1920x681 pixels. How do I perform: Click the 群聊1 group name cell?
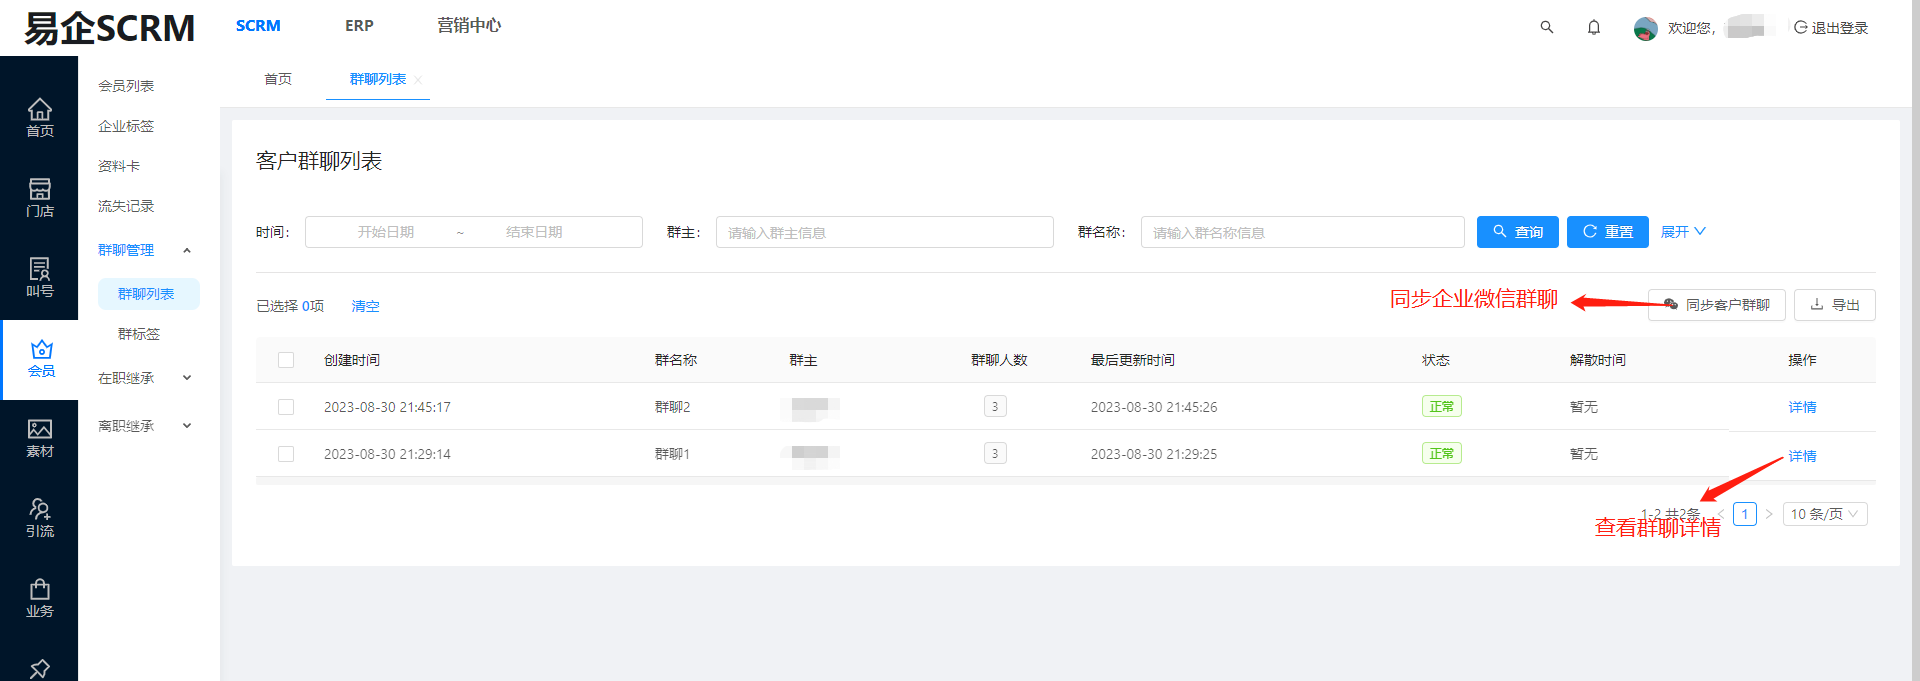(672, 454)
